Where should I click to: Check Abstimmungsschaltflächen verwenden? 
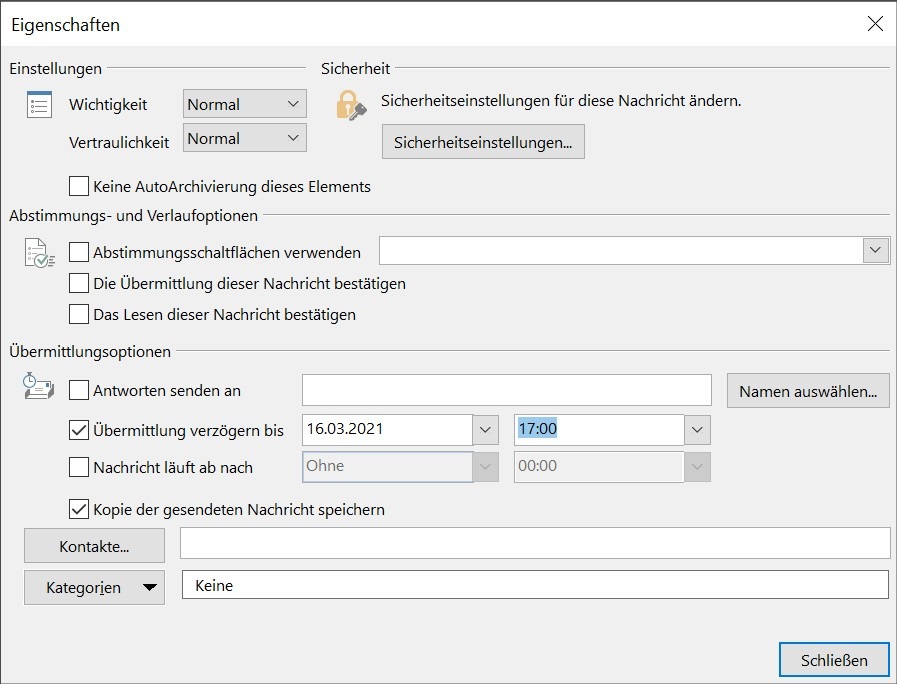77,252
